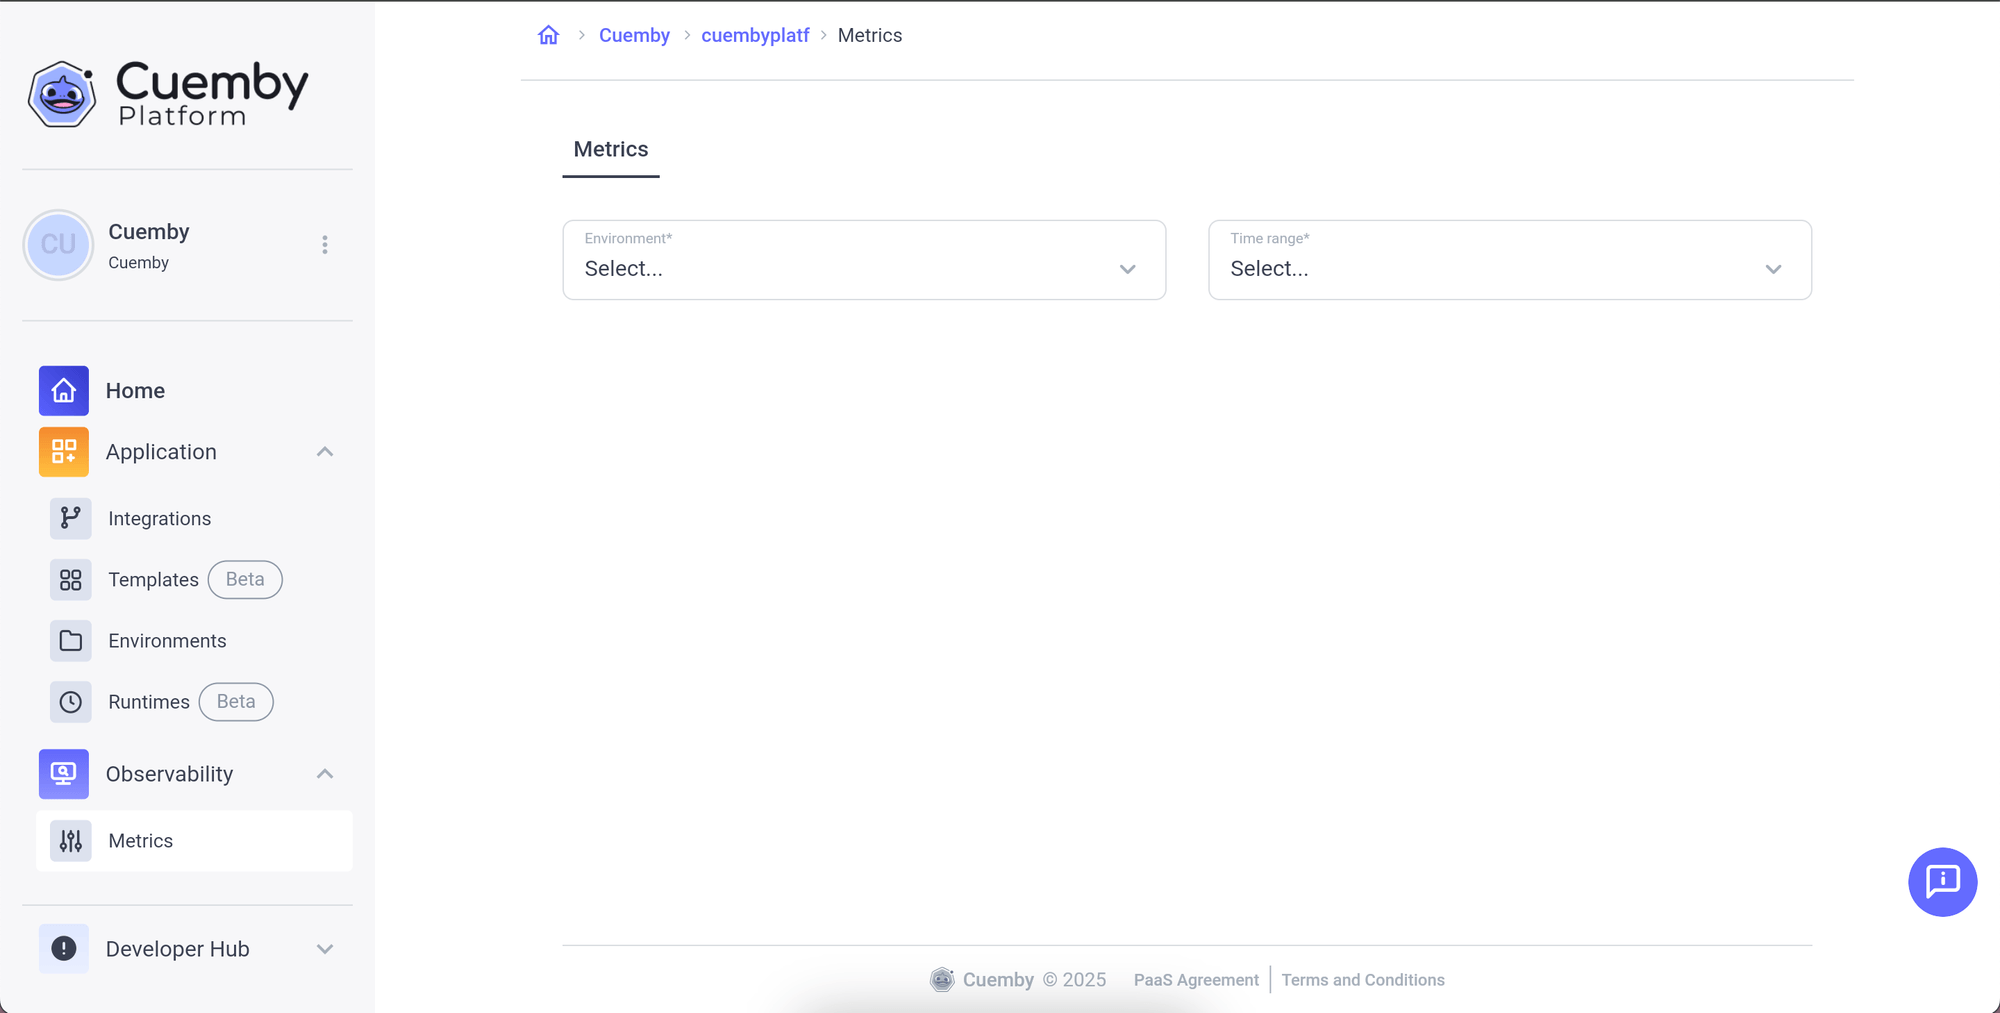This screenshot has height=1013, width=2000.
Task: Collapse the Observability section chevron
Action: [325, 774]
